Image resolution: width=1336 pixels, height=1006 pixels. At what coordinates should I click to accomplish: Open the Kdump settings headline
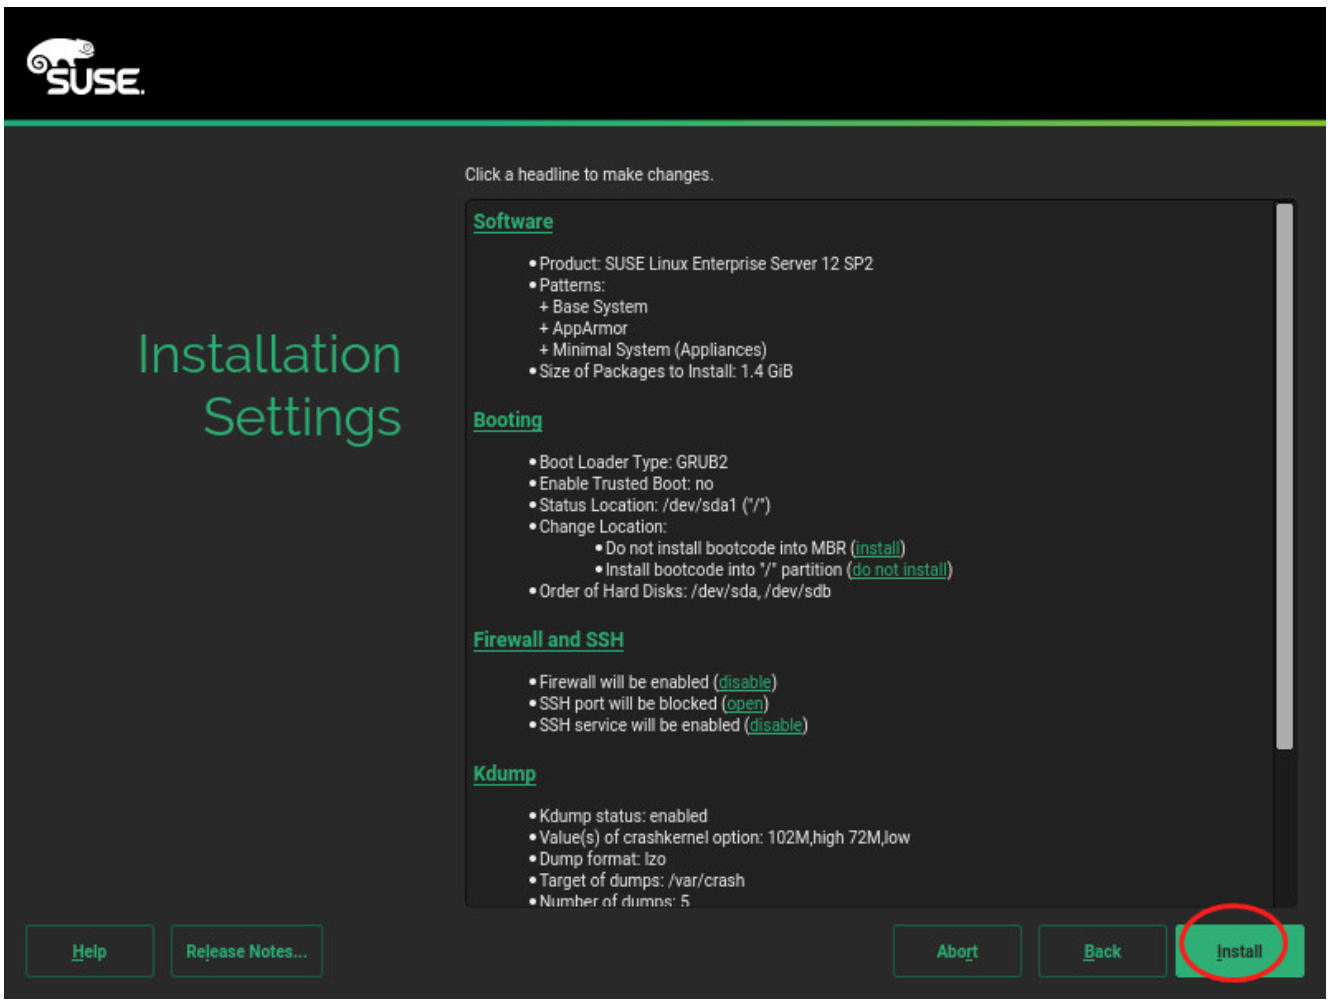point(504,774)
